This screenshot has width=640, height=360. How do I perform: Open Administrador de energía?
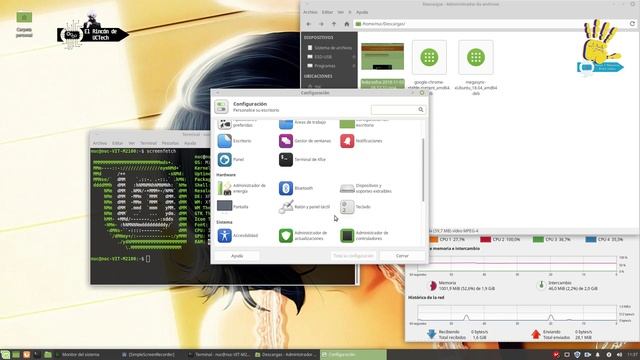pos(242,188)
